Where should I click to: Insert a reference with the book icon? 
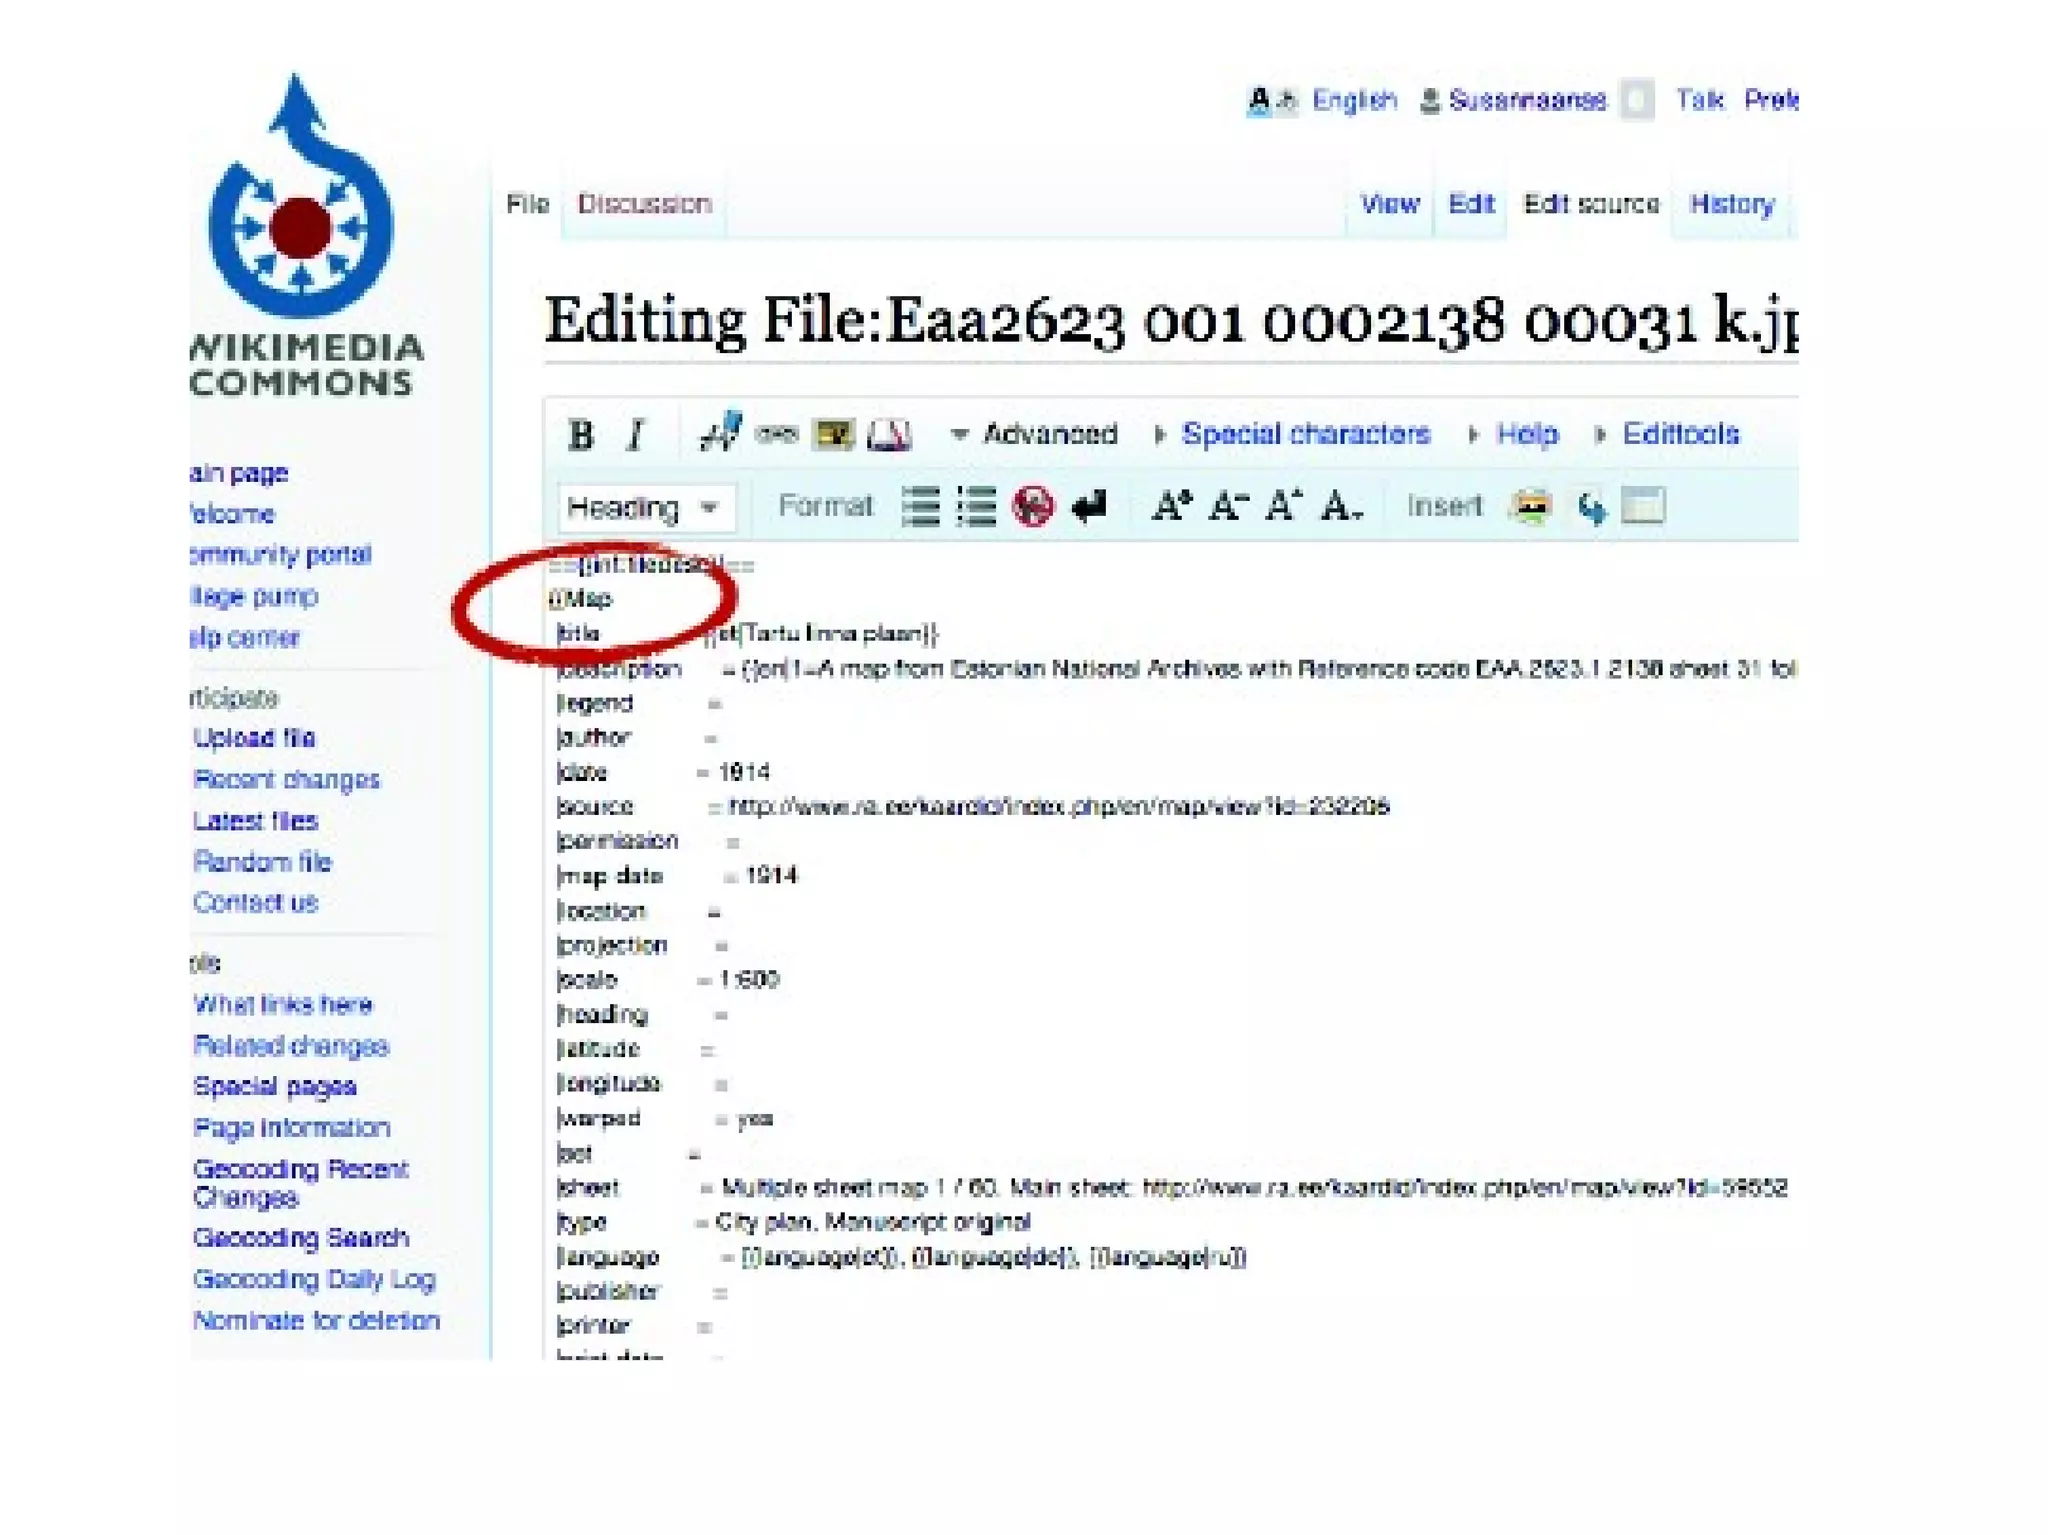(889, 434)
